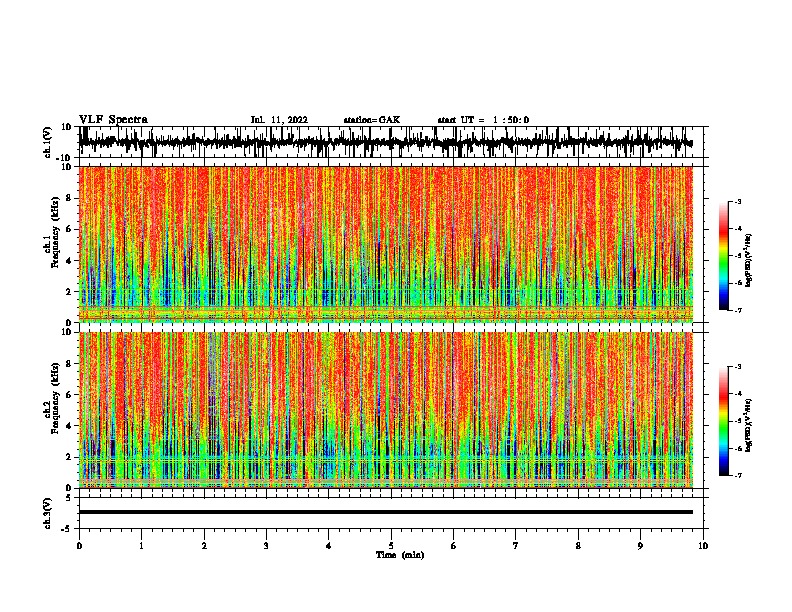The image size is (792, 612).
Task: Click the thick black ch.3 trace line
Action: [x=386, y=512]
